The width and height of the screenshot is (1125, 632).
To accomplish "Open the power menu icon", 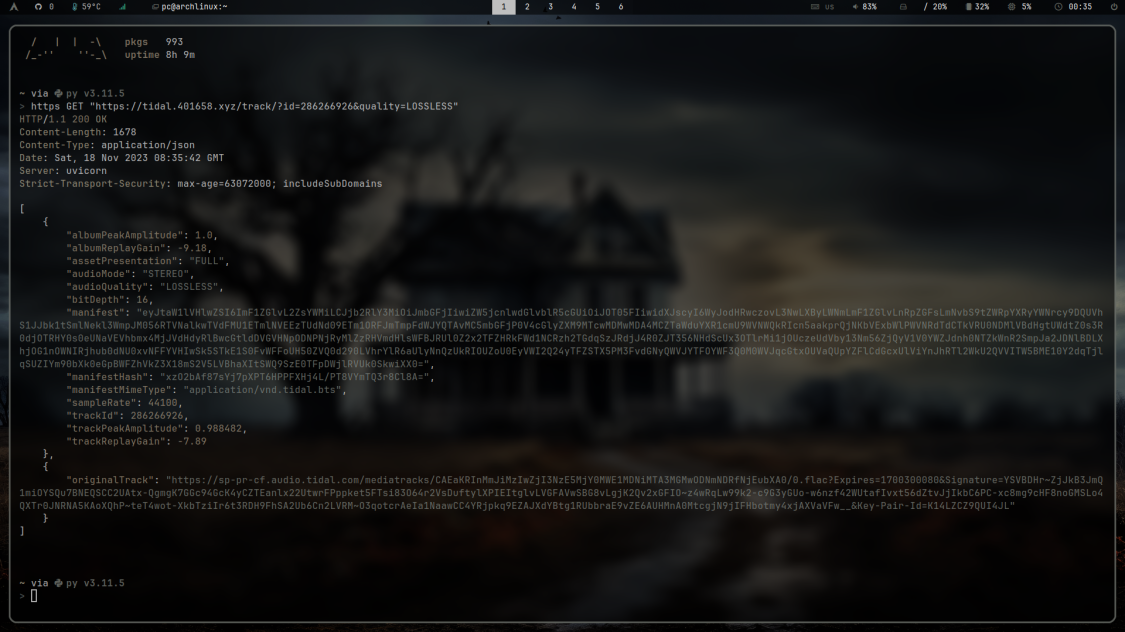I will 1114,6.
